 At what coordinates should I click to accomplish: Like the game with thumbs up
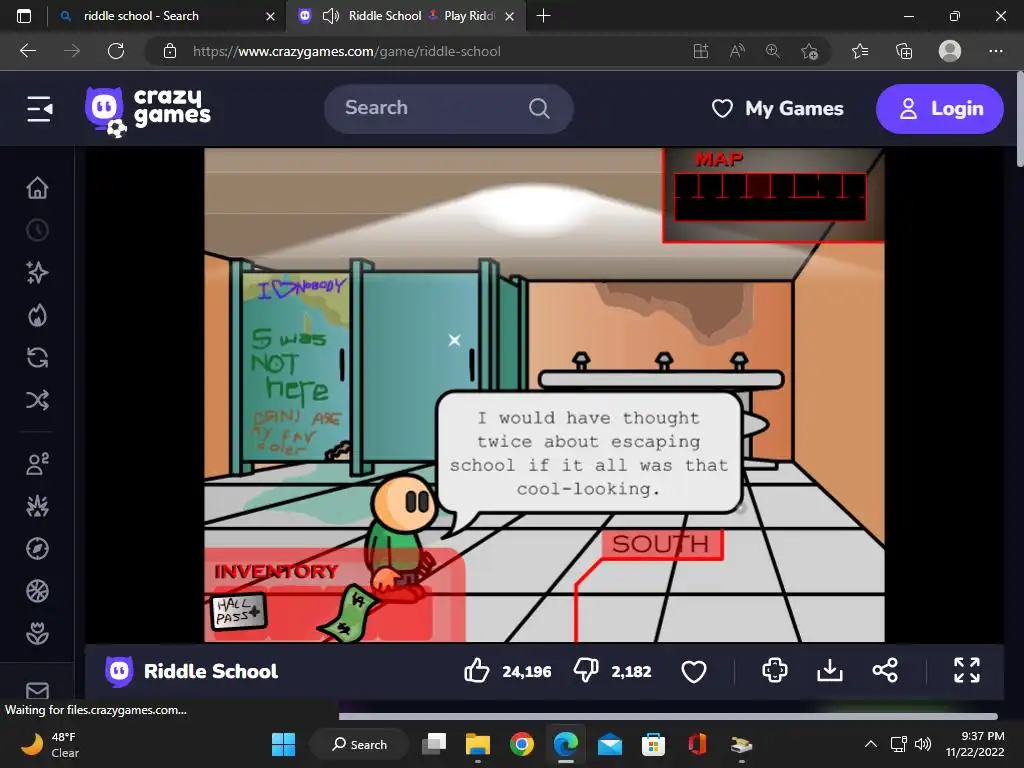click(476, 671)
